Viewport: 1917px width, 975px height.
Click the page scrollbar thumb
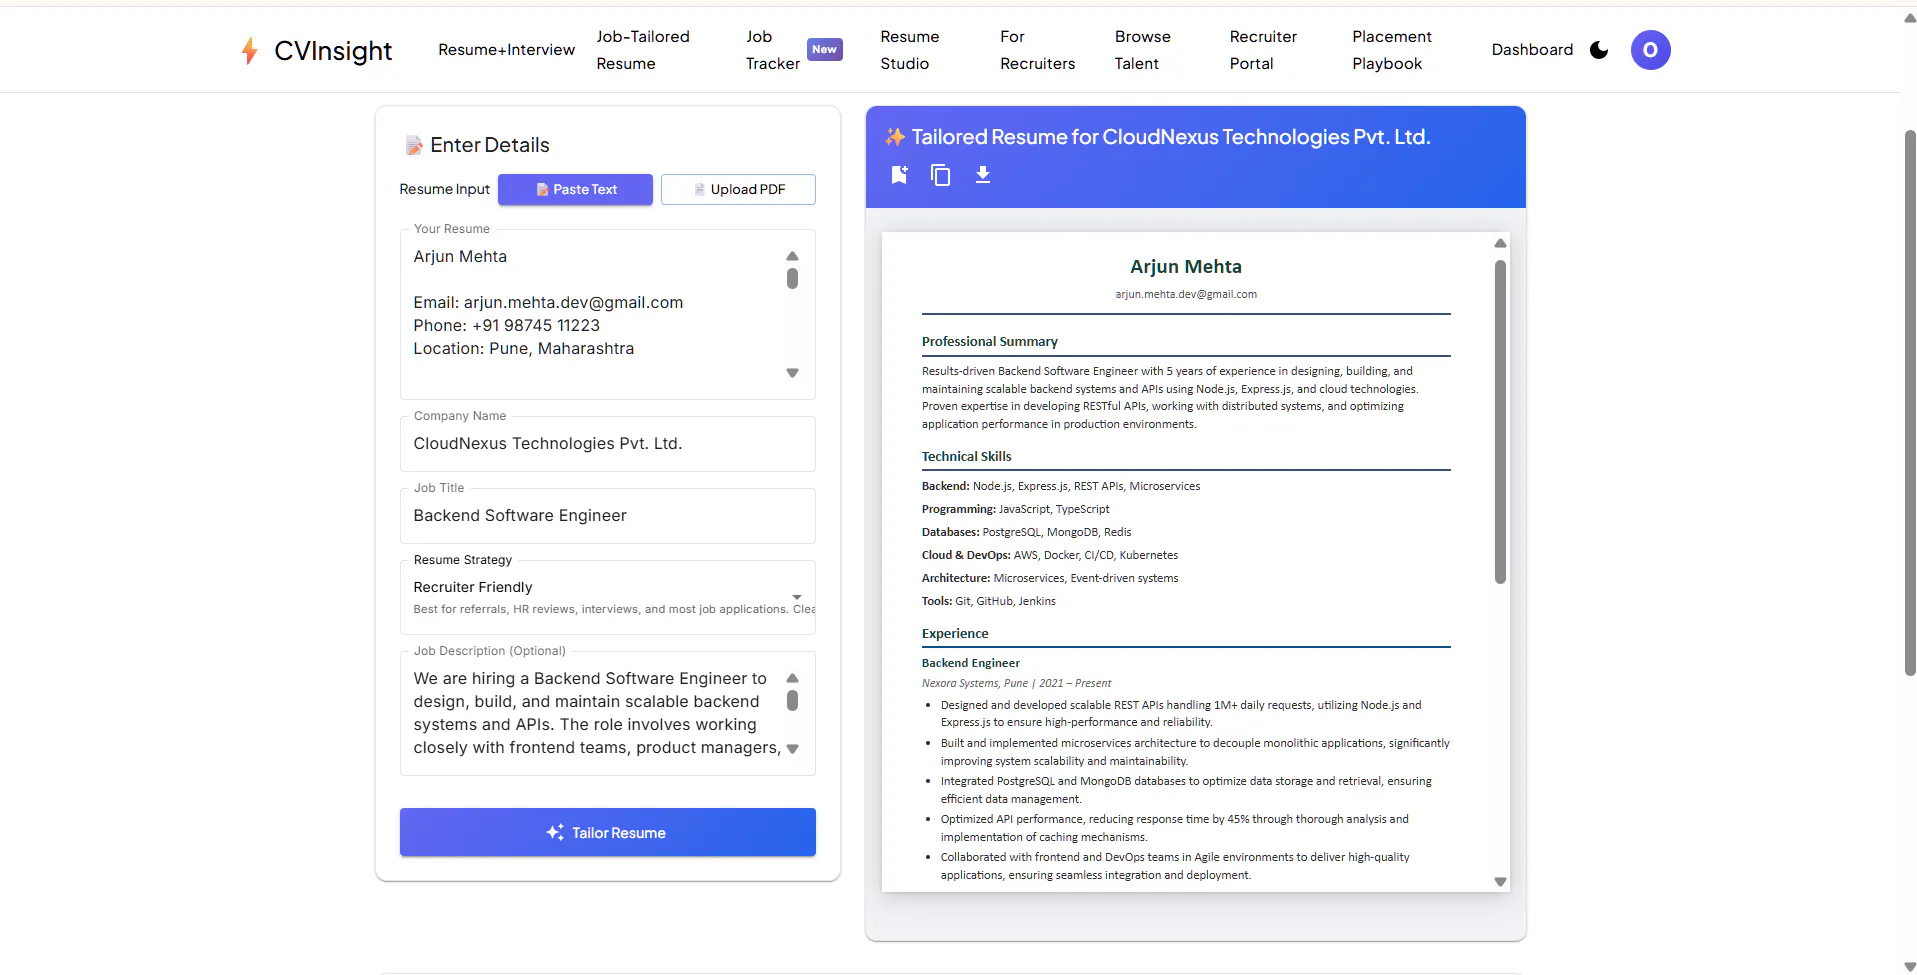[1910, 403]
